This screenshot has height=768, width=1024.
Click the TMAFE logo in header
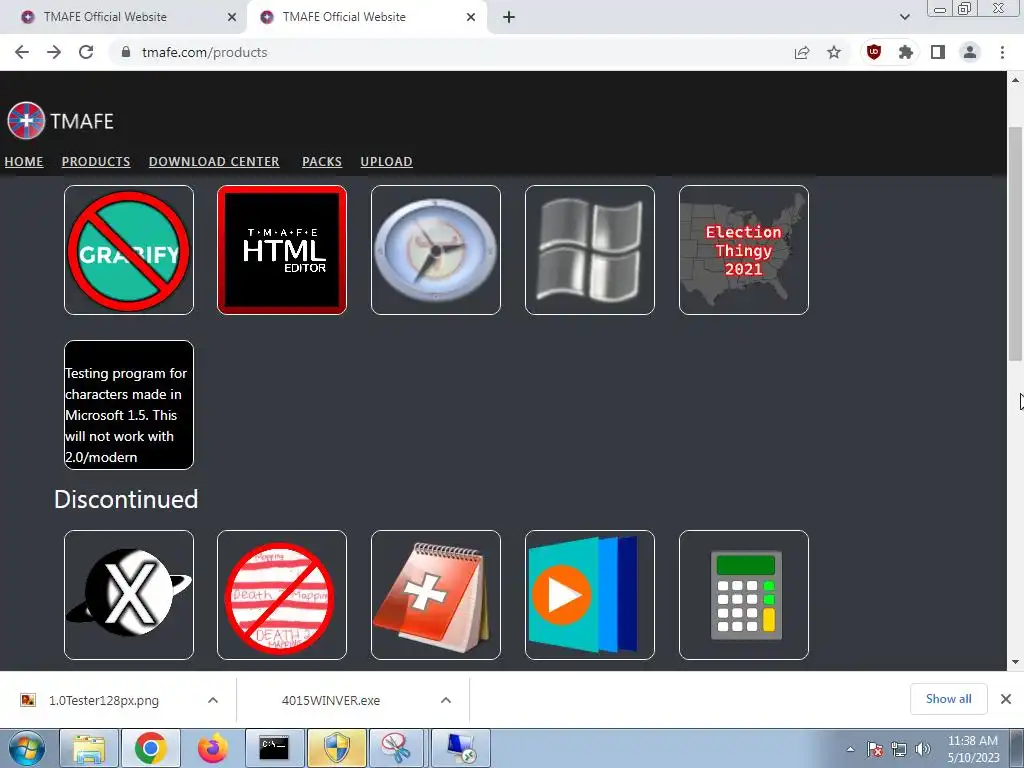point(60,121)
